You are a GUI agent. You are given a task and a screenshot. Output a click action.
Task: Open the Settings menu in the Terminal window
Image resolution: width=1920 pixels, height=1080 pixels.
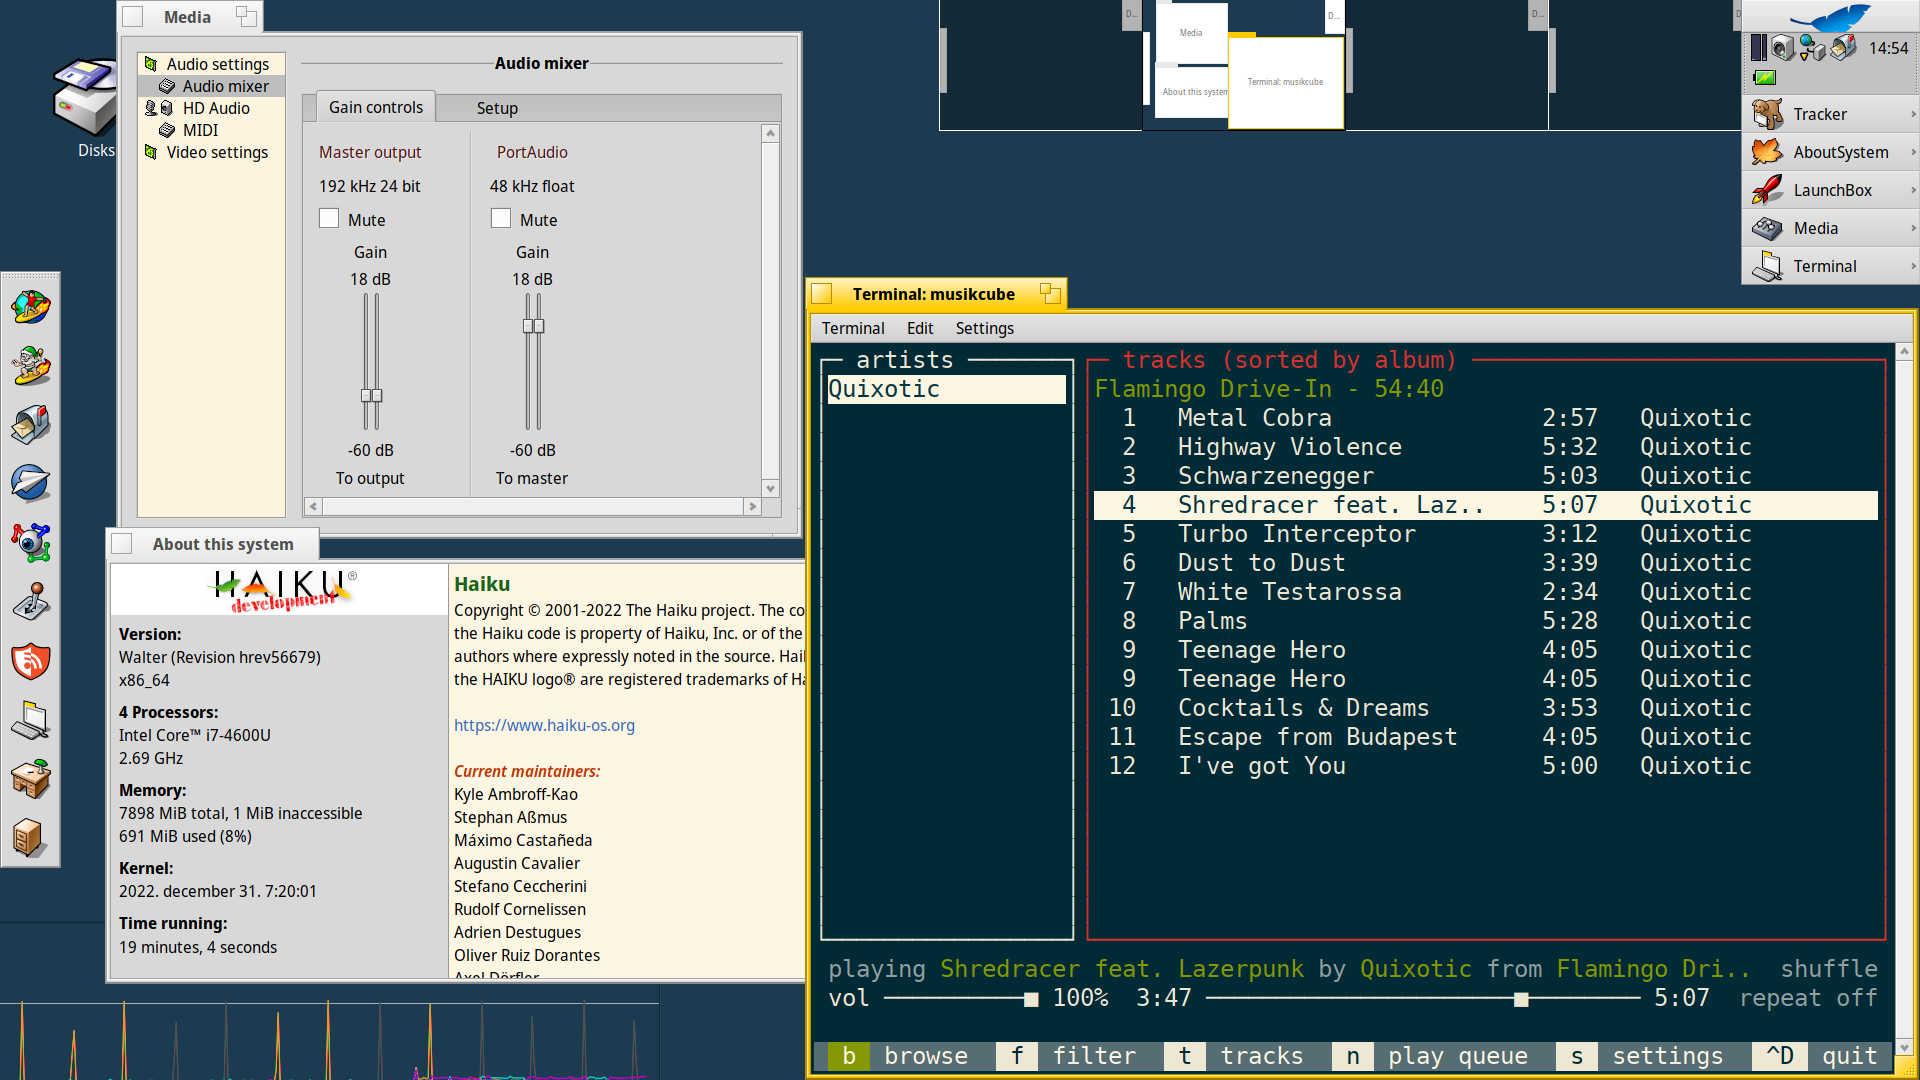coord(984,328)
